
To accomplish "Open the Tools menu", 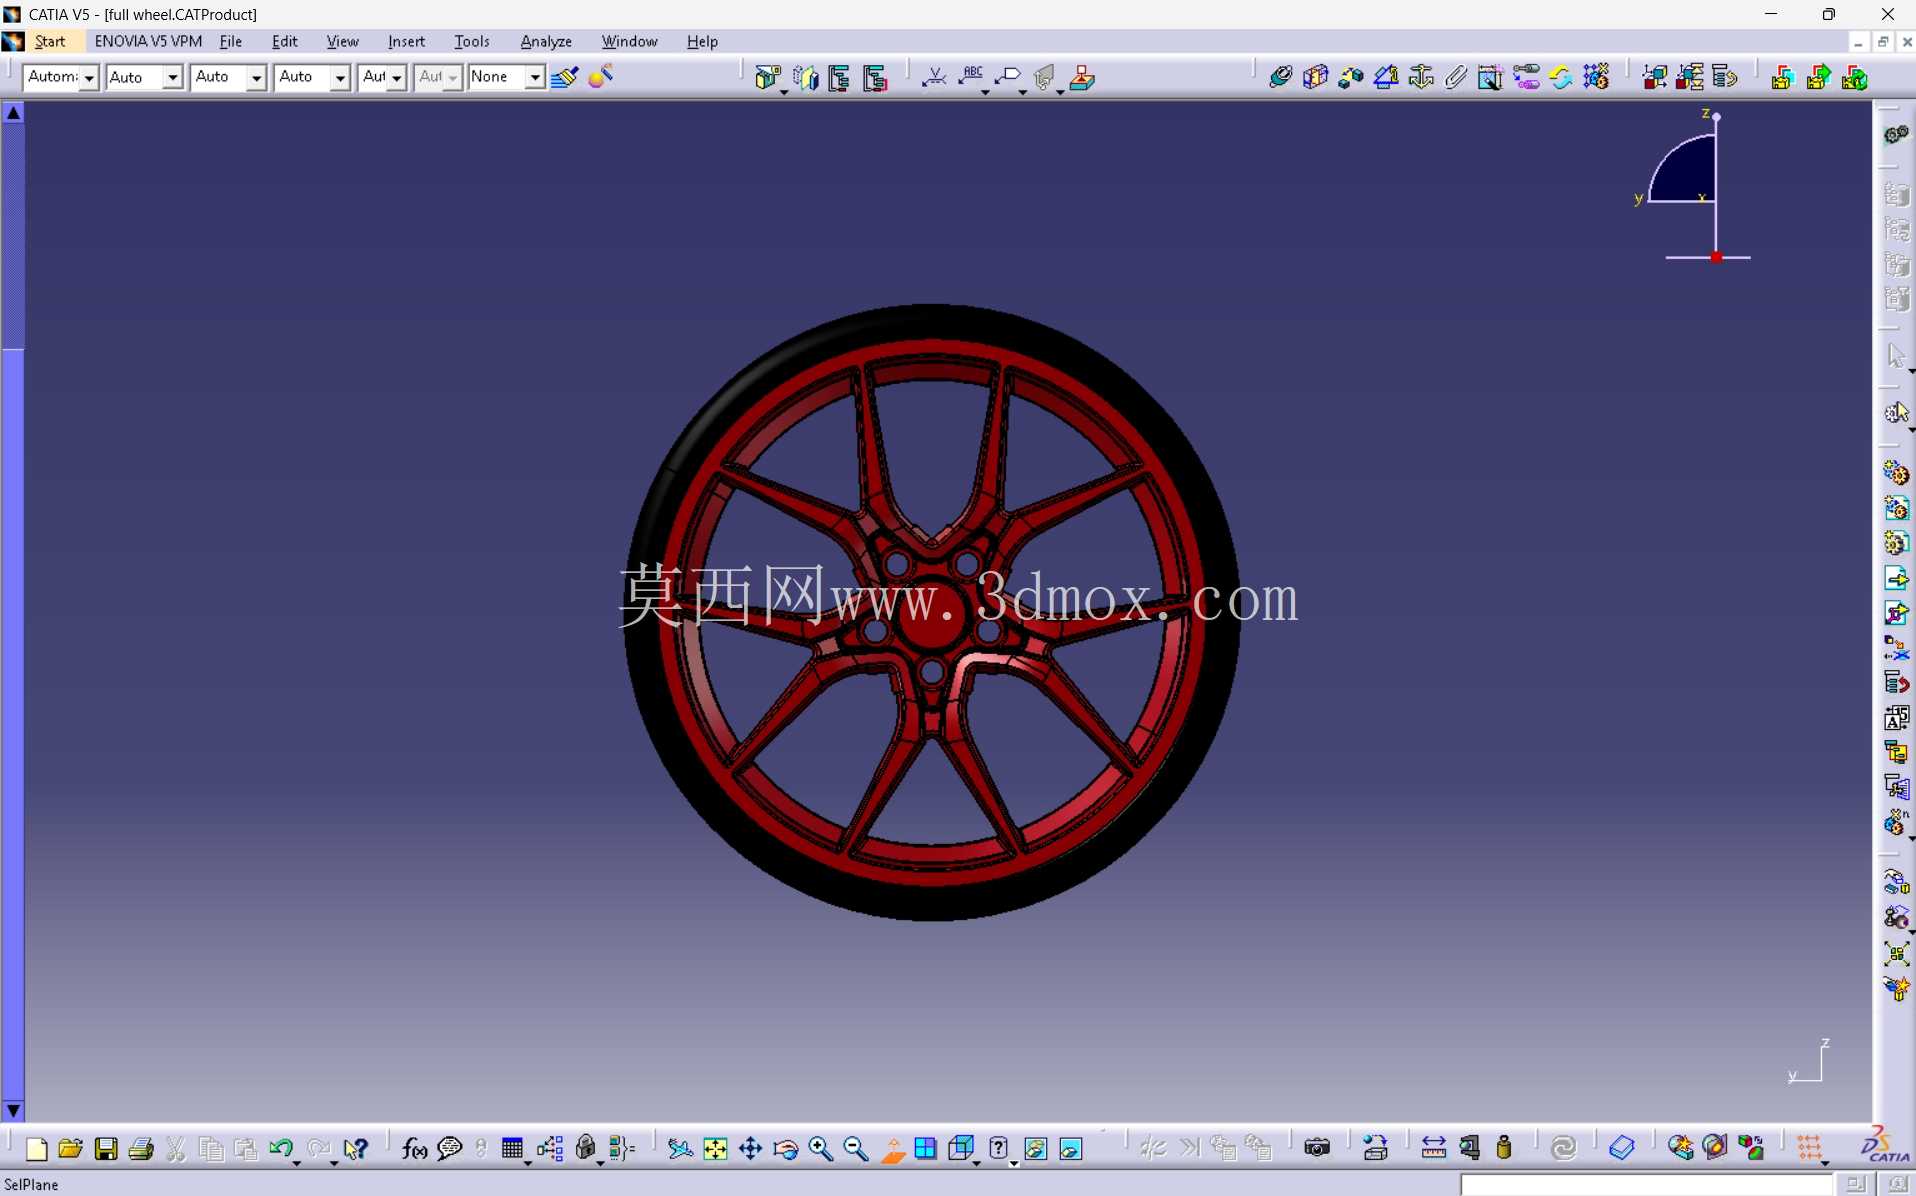I will click(471, 41).
